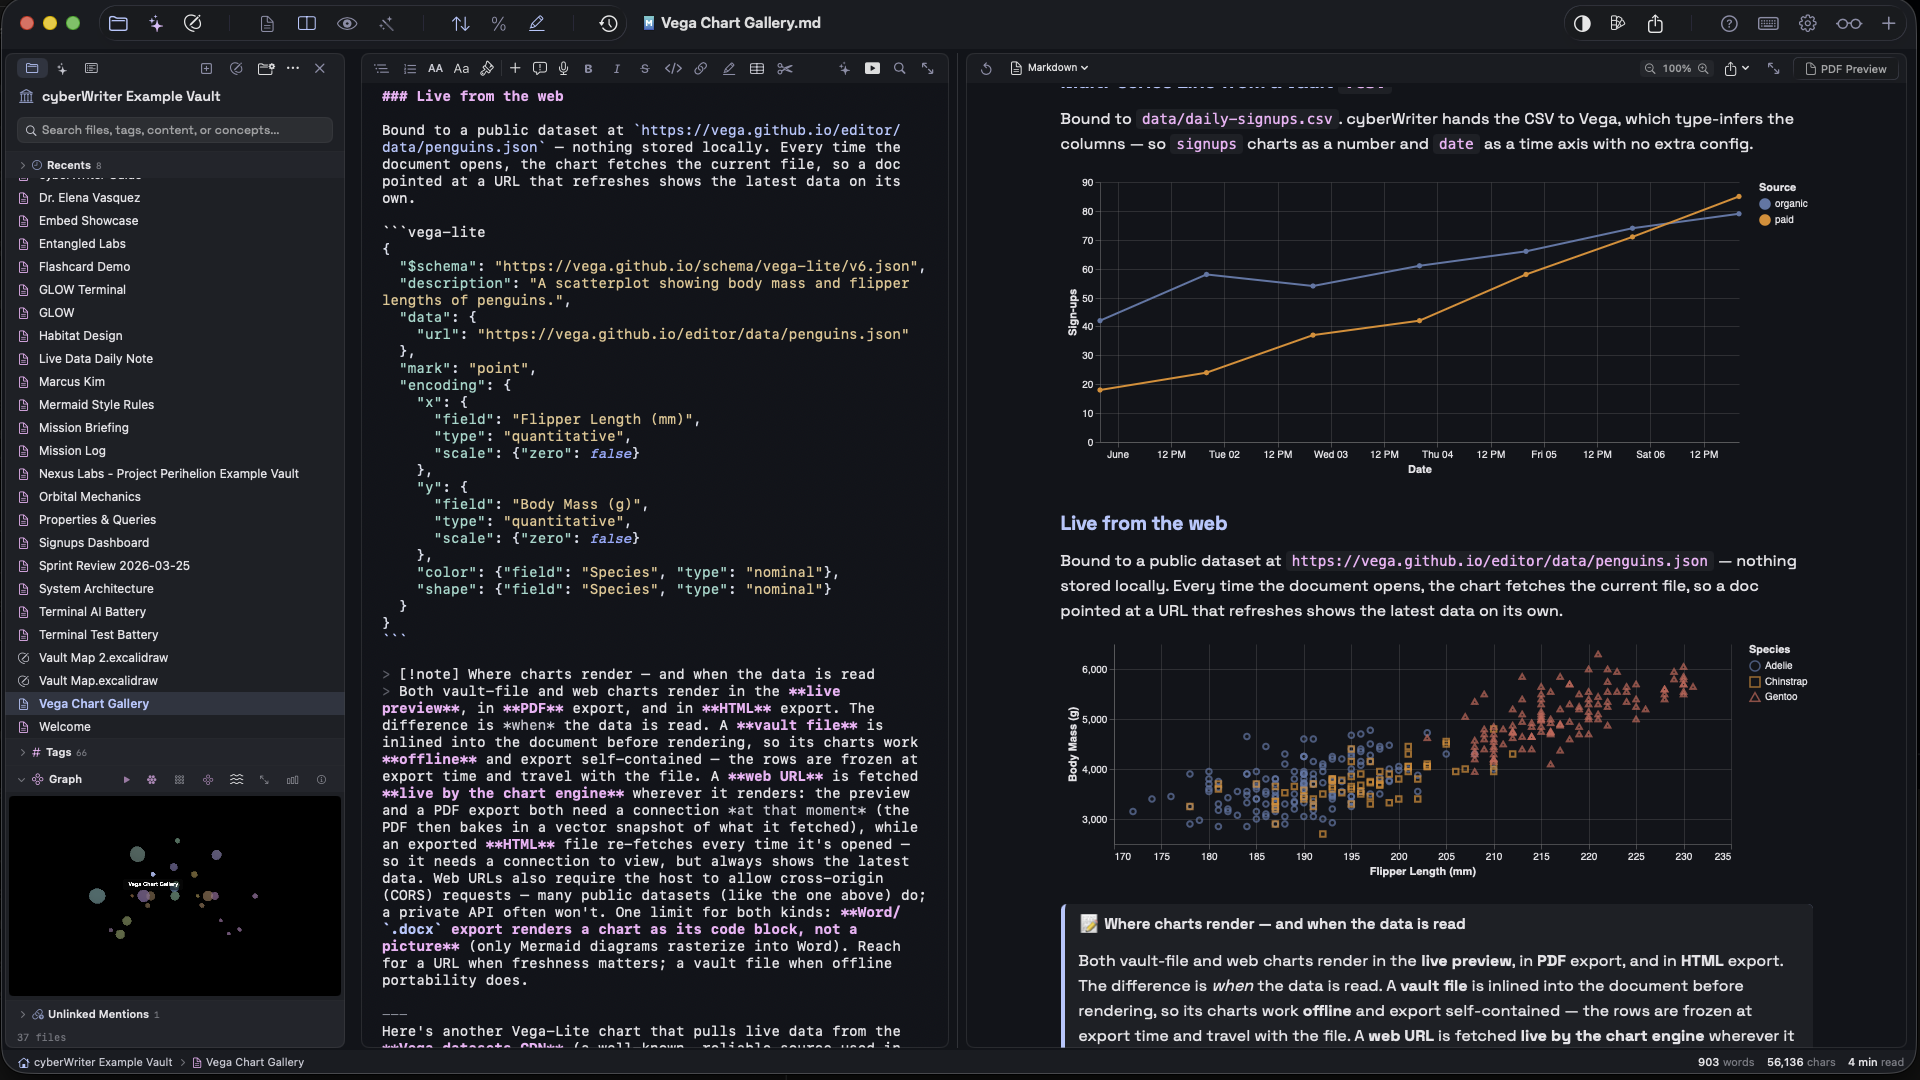Open the Mermaid Style Rules note
Image resolution: width=1920 pixels, height=1080 pixels.
(x=175, y=405)
